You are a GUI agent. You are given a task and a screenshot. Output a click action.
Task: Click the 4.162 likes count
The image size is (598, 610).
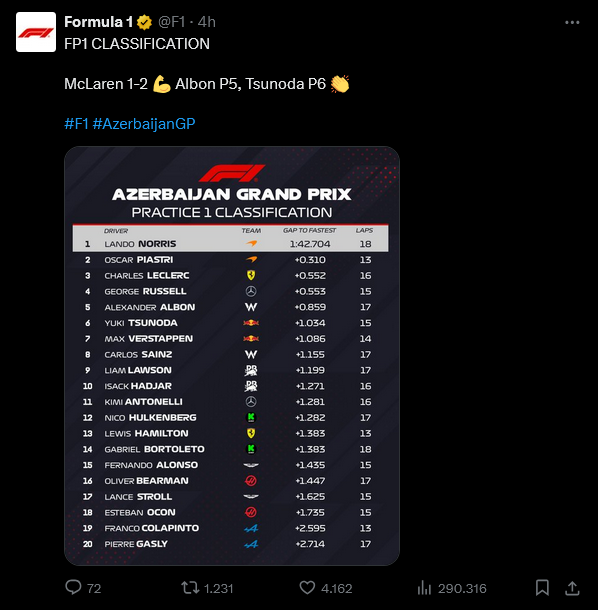coord(337,588)
